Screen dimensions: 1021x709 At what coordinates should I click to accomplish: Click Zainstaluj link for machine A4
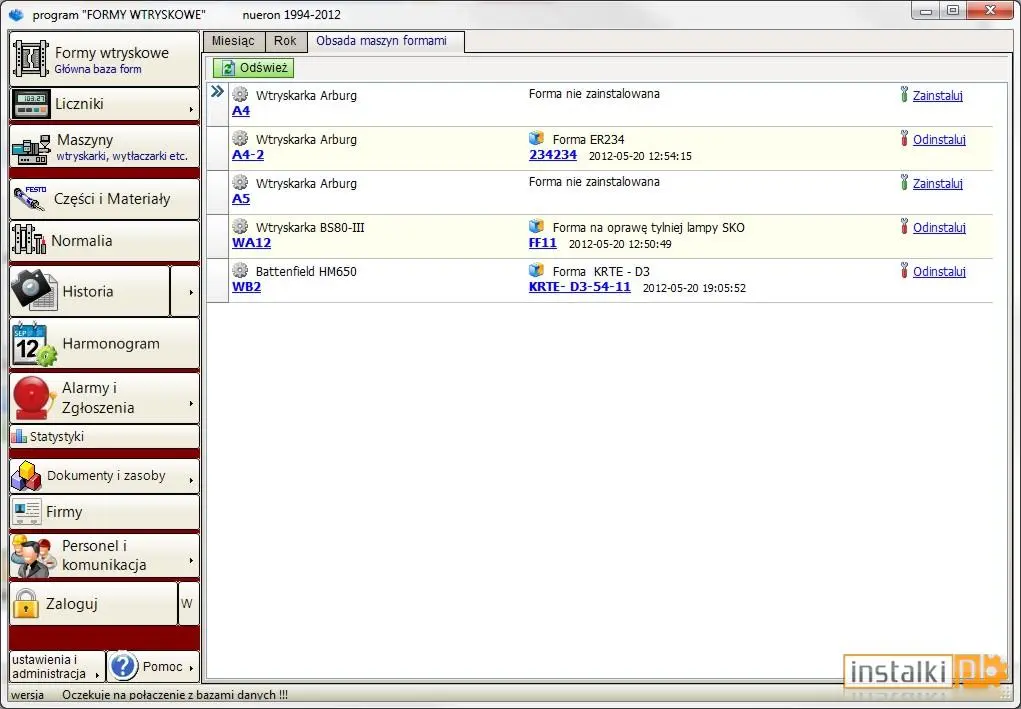937,95
